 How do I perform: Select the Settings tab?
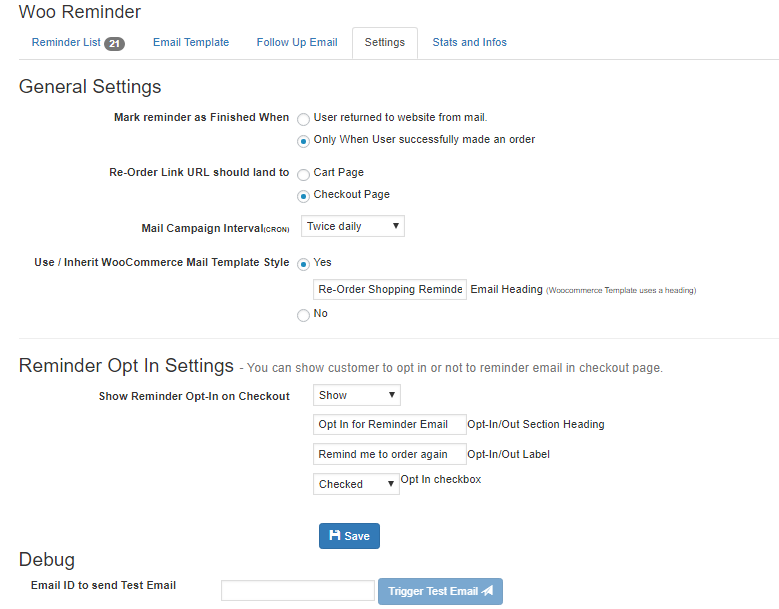tap(385, 43)
